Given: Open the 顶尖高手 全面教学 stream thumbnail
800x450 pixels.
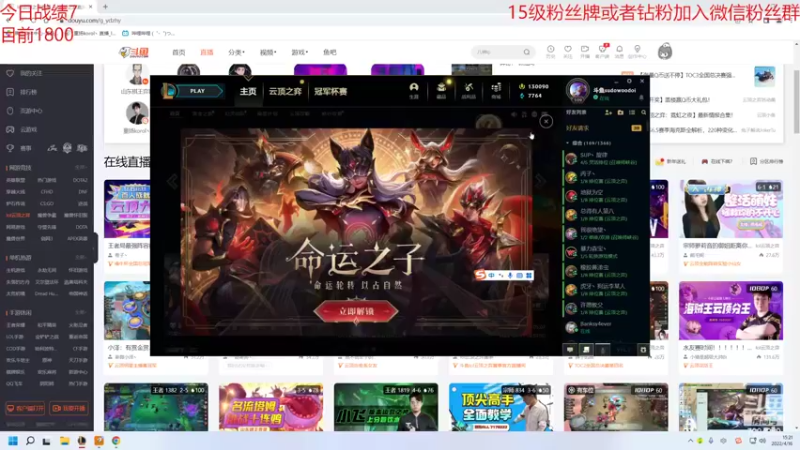Looking at the screenshot, I should point(501,407).
